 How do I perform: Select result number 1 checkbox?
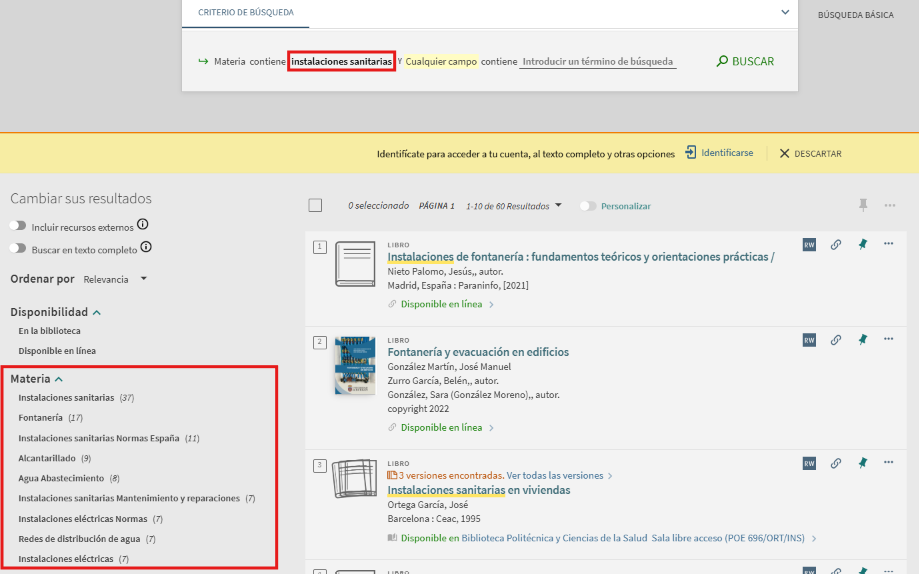click(319, 247)
